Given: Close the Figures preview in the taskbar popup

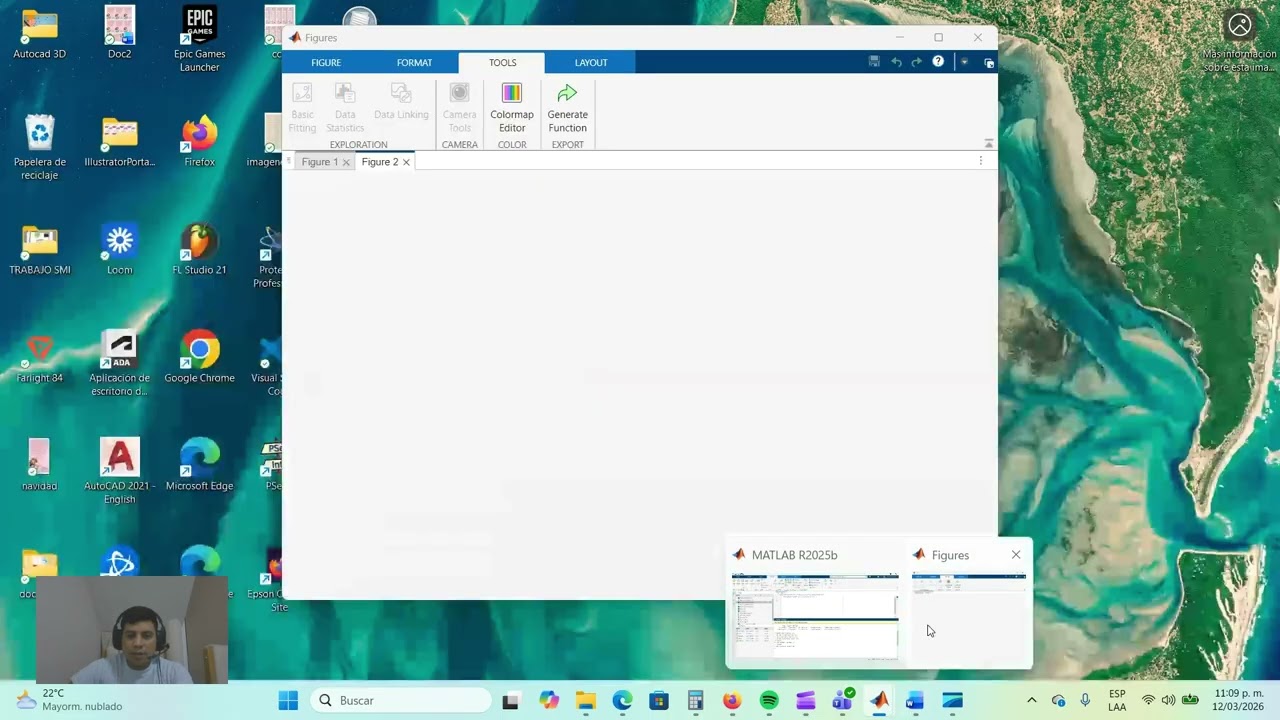Looking at the screenshot, I should [1016, 555].
